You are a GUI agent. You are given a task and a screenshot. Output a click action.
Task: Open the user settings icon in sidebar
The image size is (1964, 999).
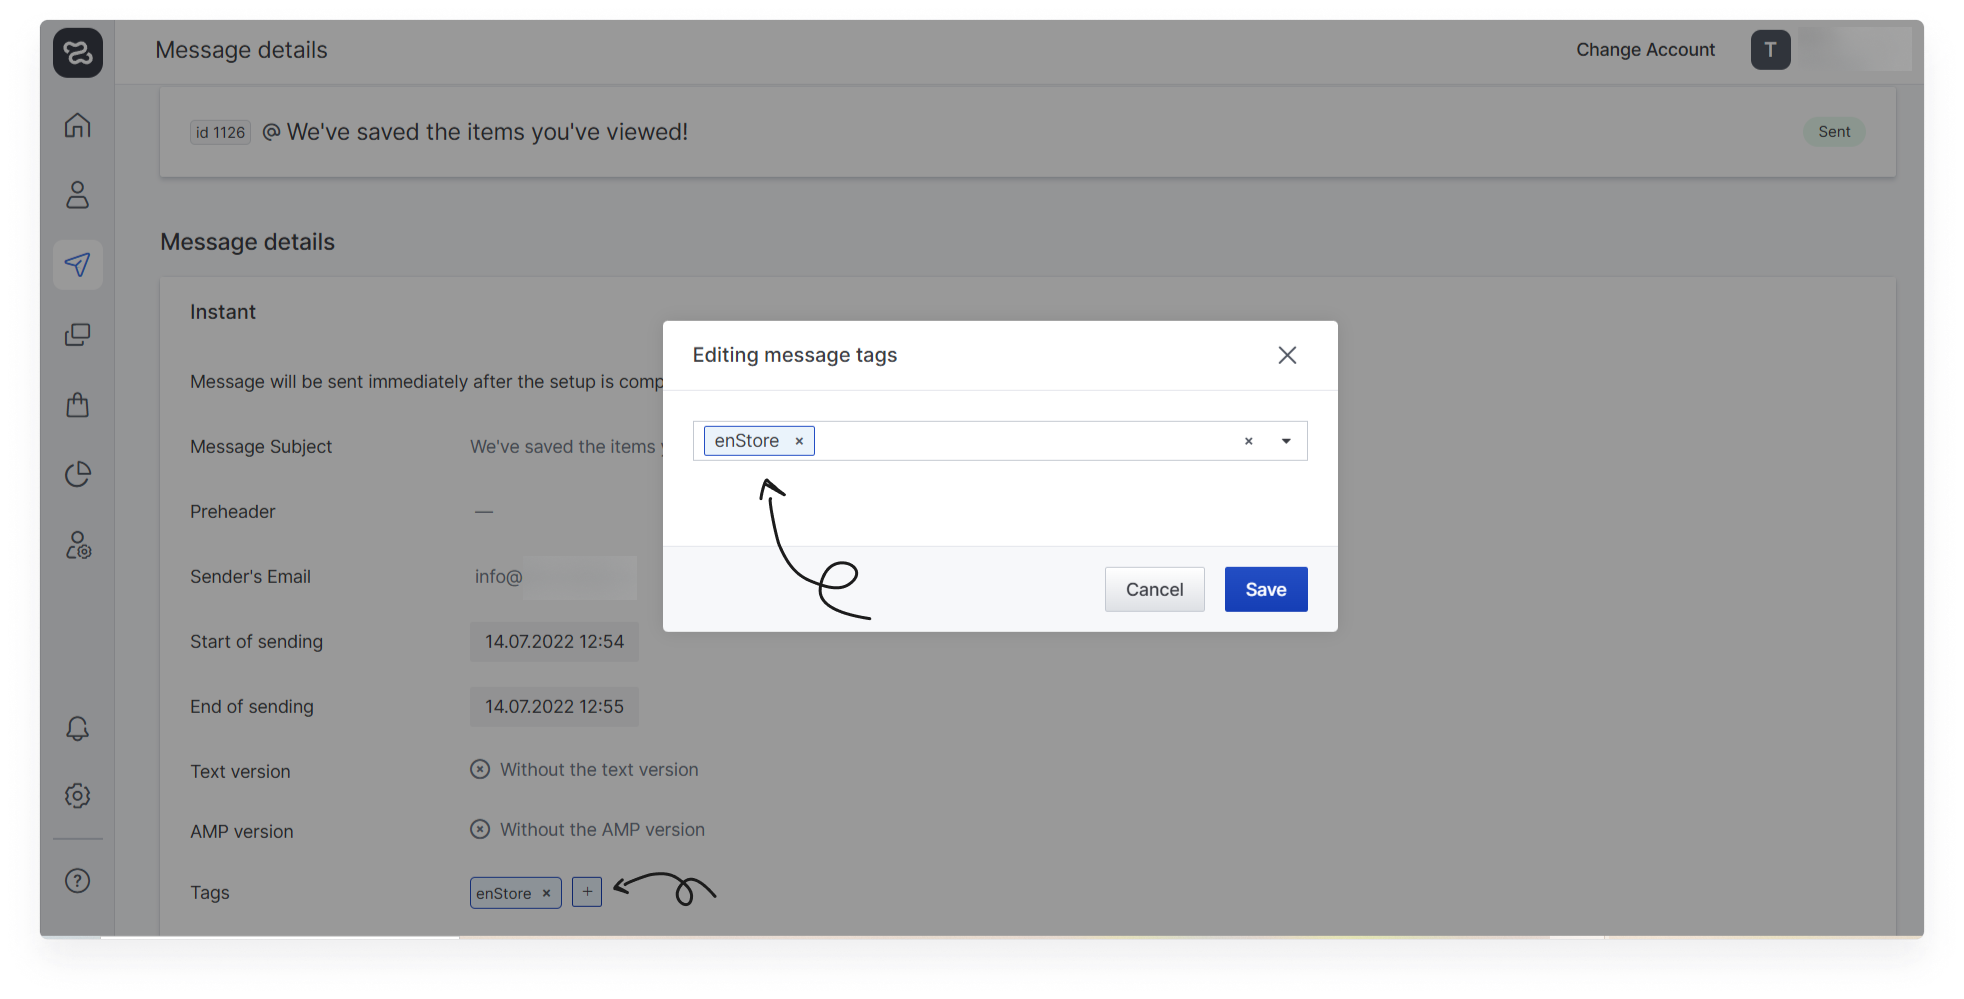(x=78, y=545)
